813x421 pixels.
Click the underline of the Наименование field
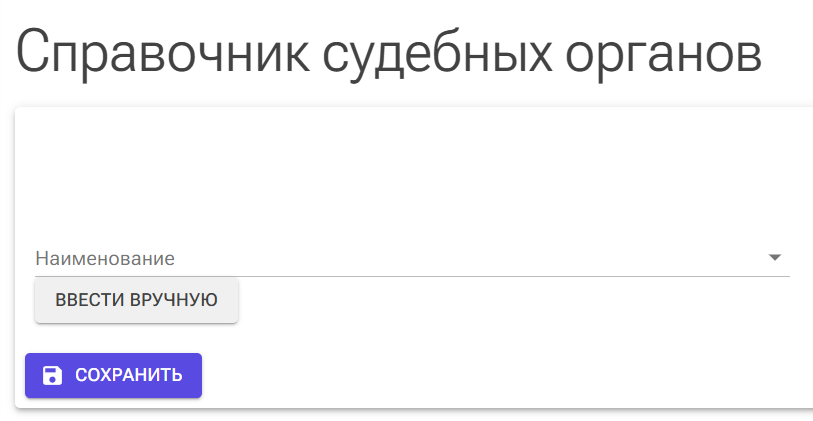(400, 276)
